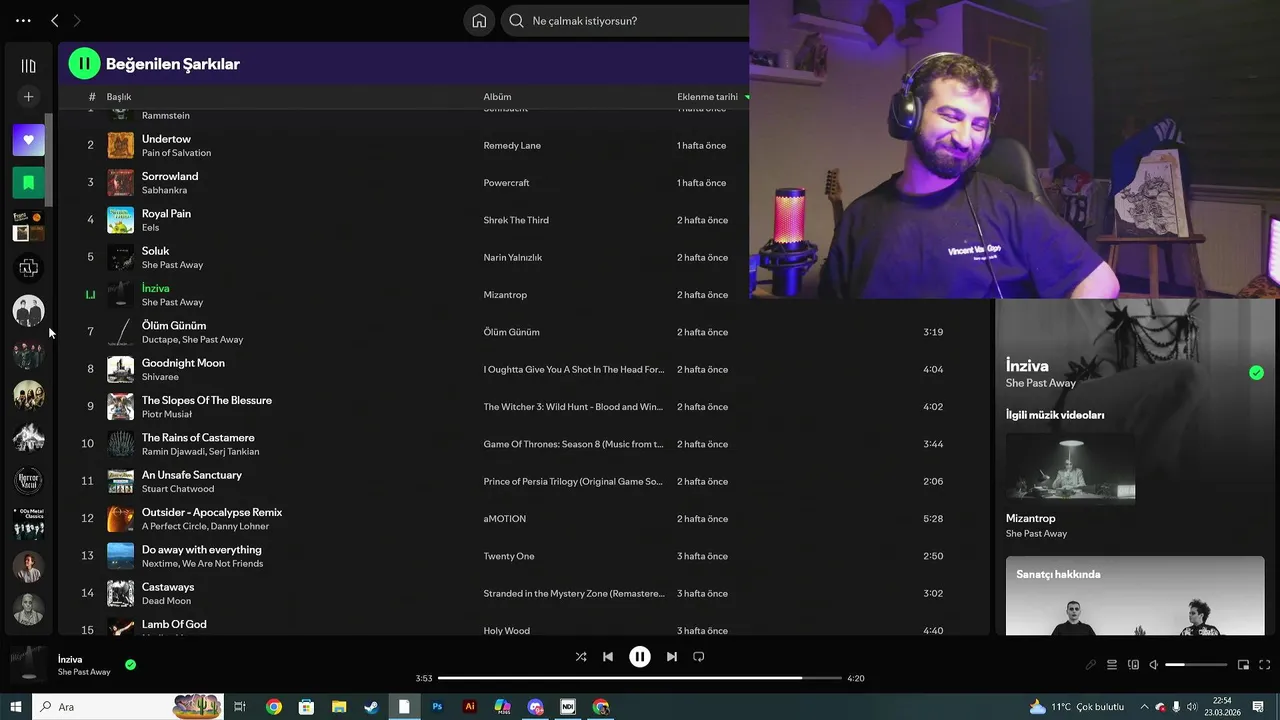Open the 00s Metal Classics playlist in the sidebar

(28, 524)
